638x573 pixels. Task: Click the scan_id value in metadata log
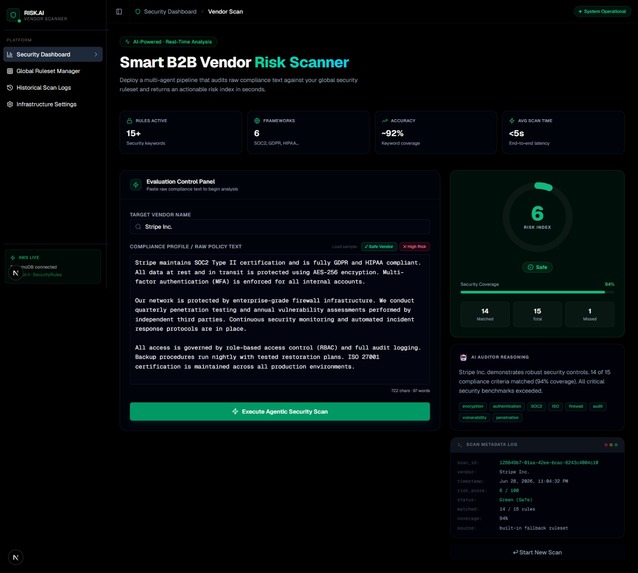(548, 463)
